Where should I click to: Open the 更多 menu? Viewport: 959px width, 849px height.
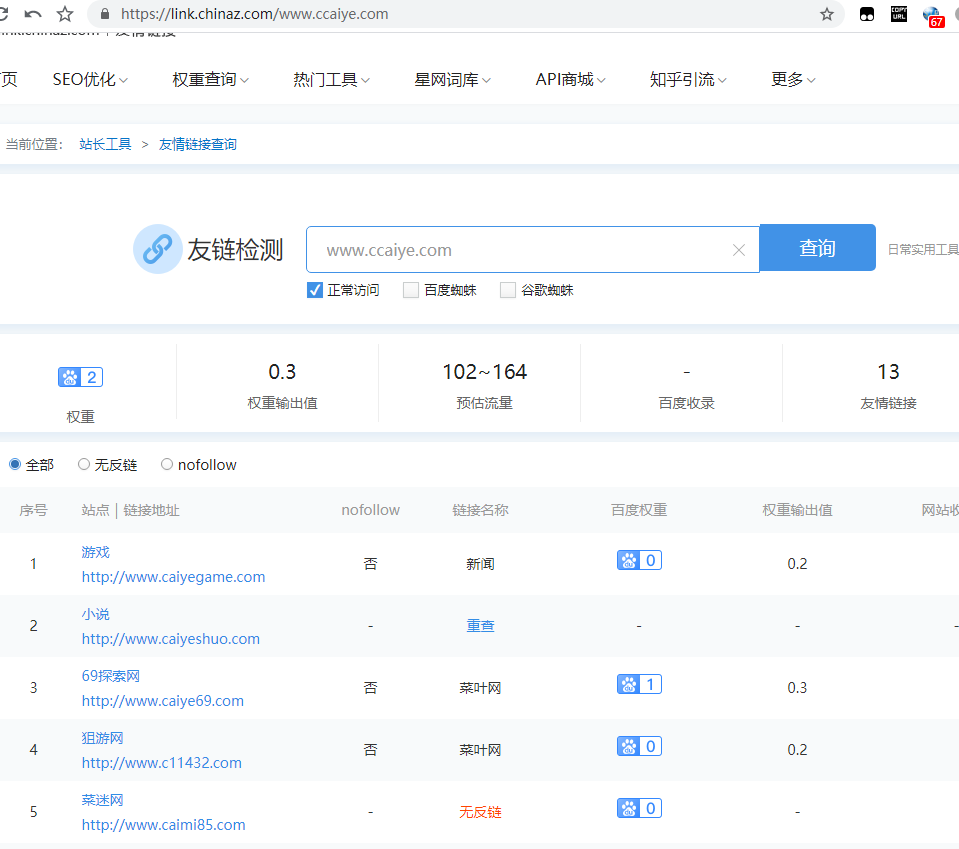coord(793,80)
